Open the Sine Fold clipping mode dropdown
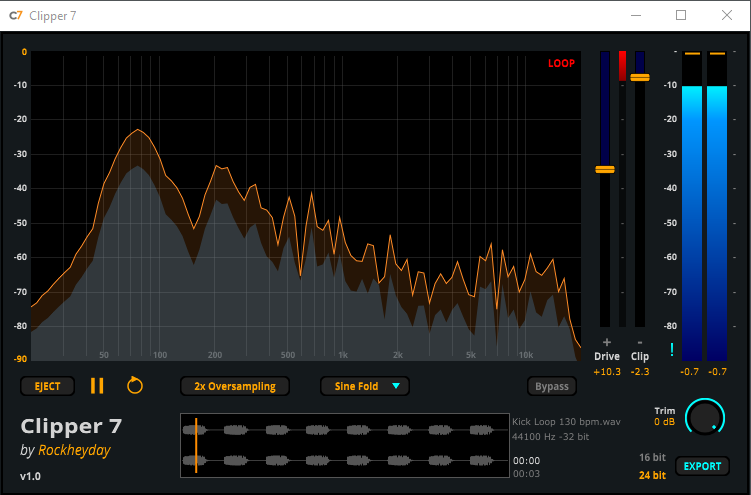751x495 pixels. [364, 386]
